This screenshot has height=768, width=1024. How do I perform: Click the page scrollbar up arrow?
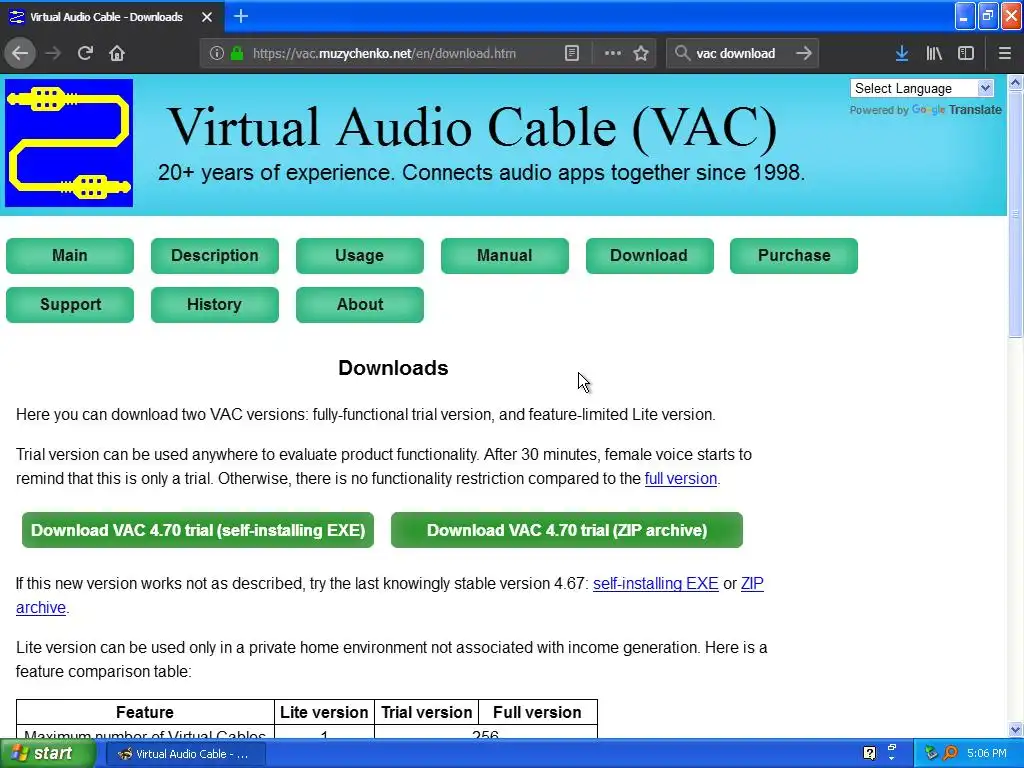click(1015, 82)
